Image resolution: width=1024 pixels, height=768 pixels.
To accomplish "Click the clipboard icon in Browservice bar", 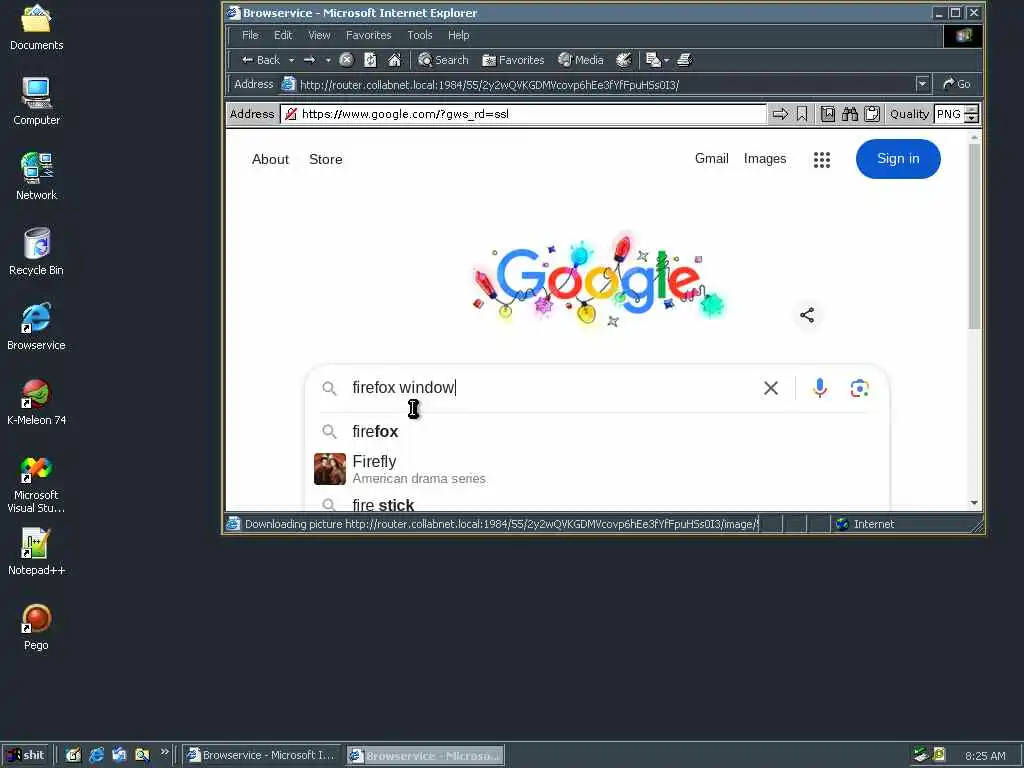I will tap(872, 114).
